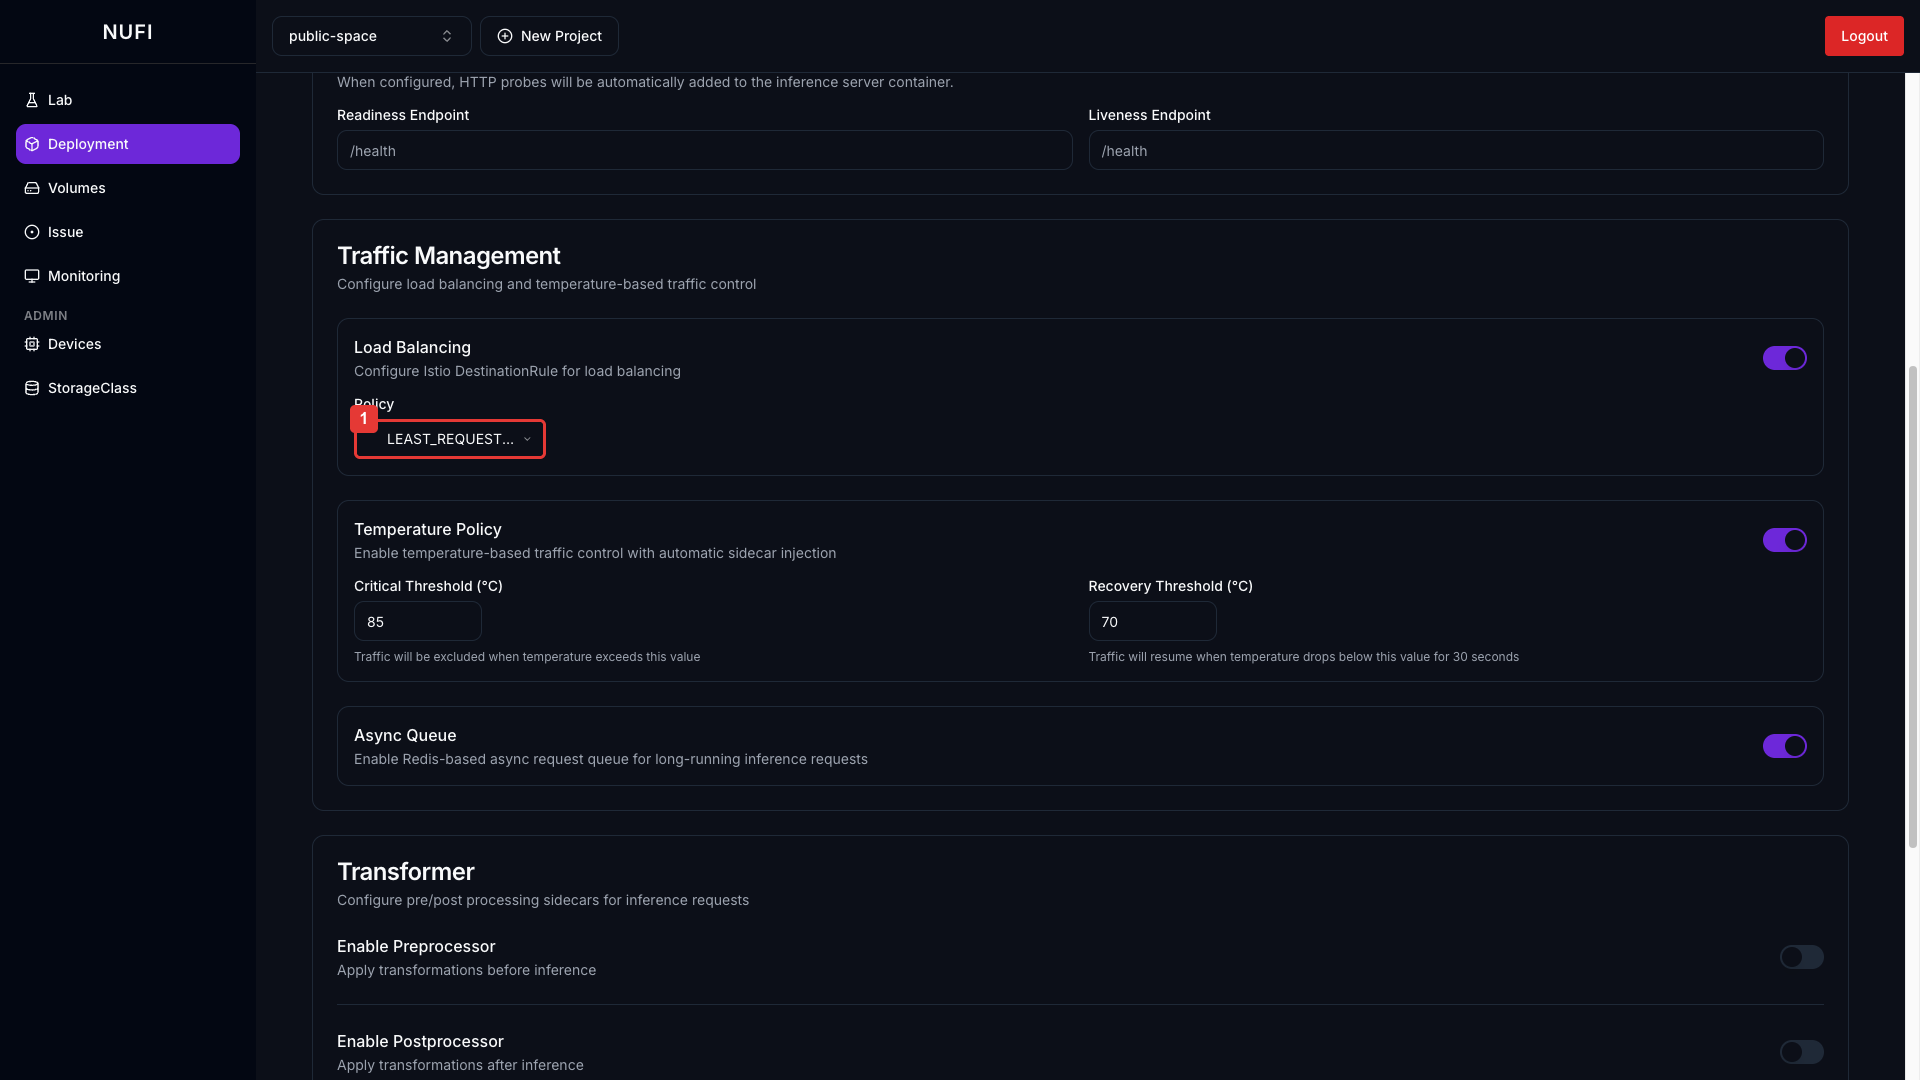
Task: Select the Lab icon in the sidebar
Action: pyautogui.click(x=31, y=100)
